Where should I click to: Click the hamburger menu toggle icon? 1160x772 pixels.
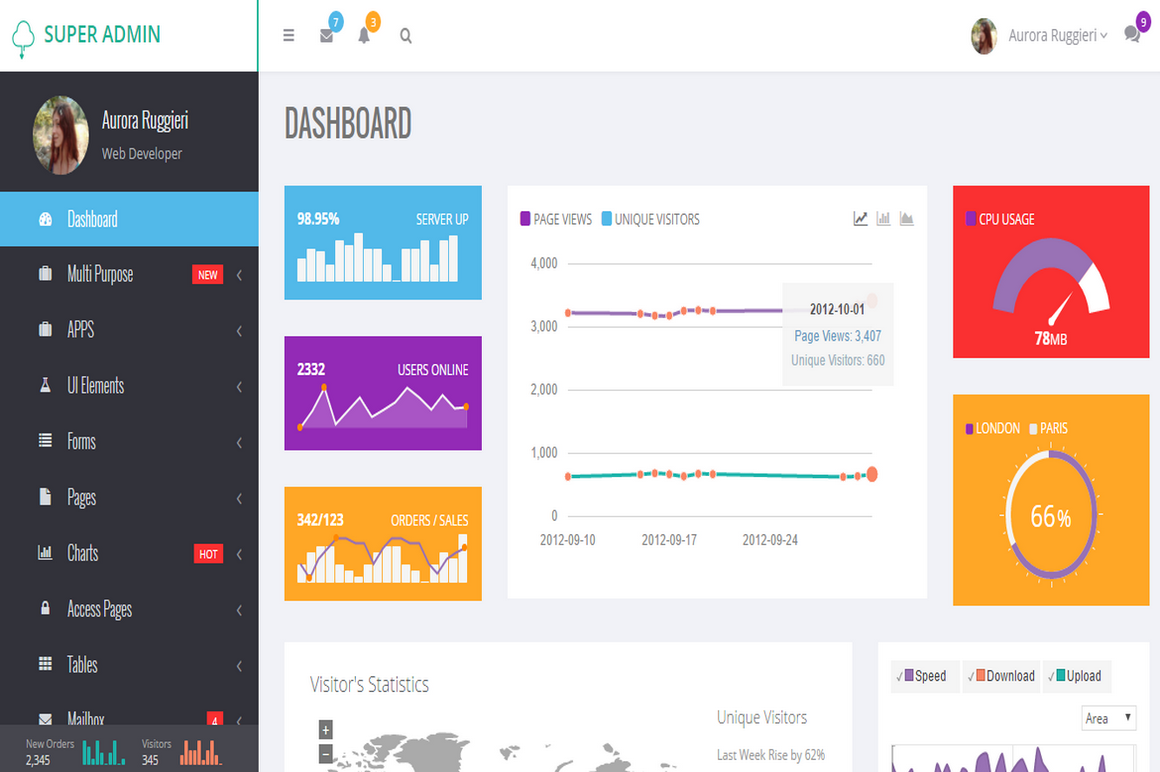[x=289, y=36]
